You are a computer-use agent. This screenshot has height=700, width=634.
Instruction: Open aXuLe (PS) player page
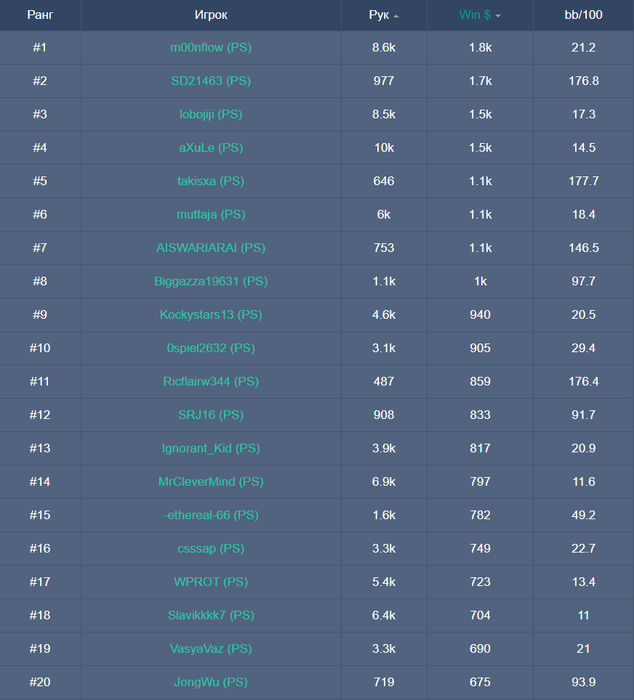(x=211, y=148)
